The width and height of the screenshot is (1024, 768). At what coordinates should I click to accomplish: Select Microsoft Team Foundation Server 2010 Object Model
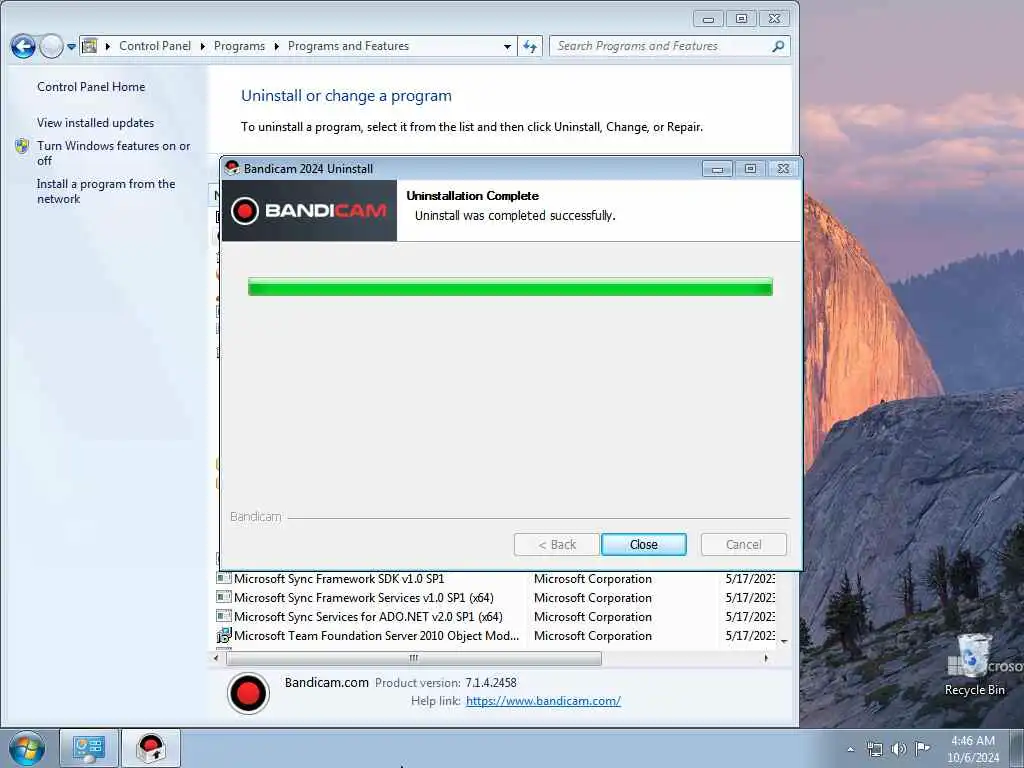376,635
